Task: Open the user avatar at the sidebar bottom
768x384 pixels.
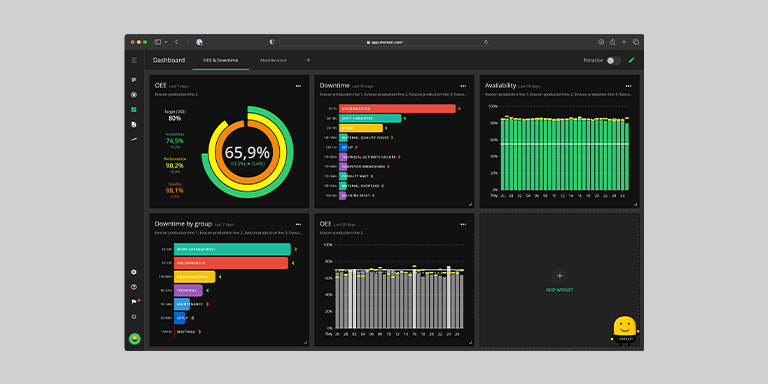Action: point(134,338)
